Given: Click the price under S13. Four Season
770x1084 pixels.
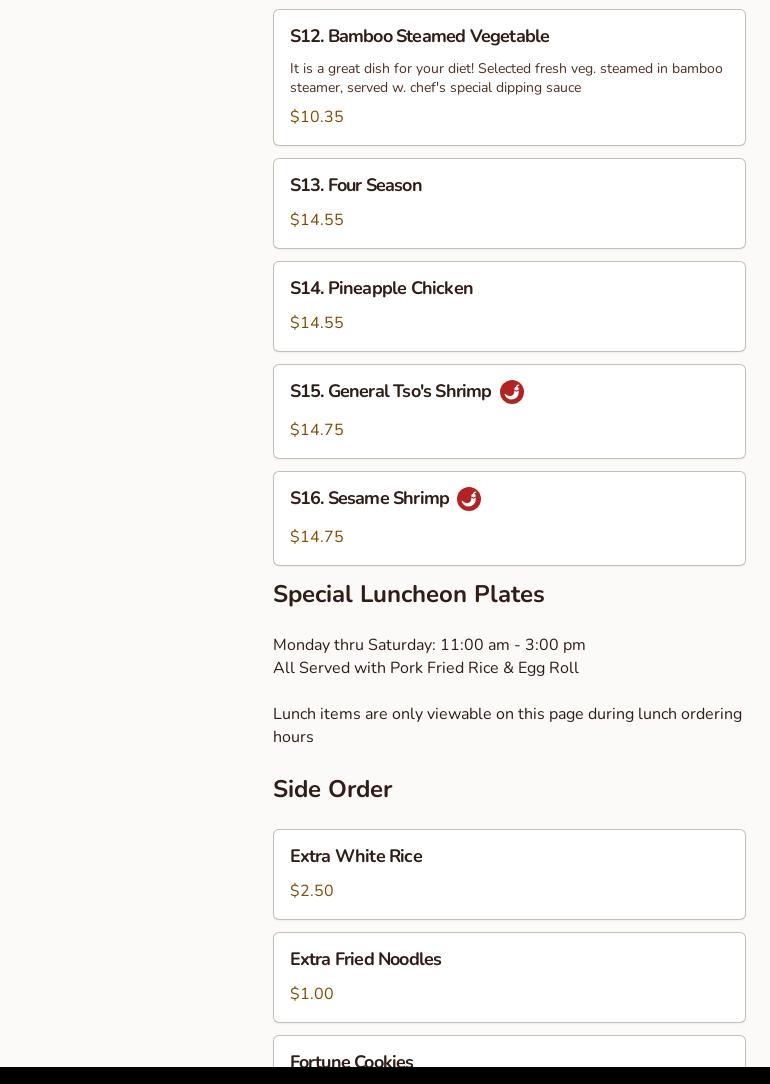Looking at the screenshot, I should tap(317, 220).
